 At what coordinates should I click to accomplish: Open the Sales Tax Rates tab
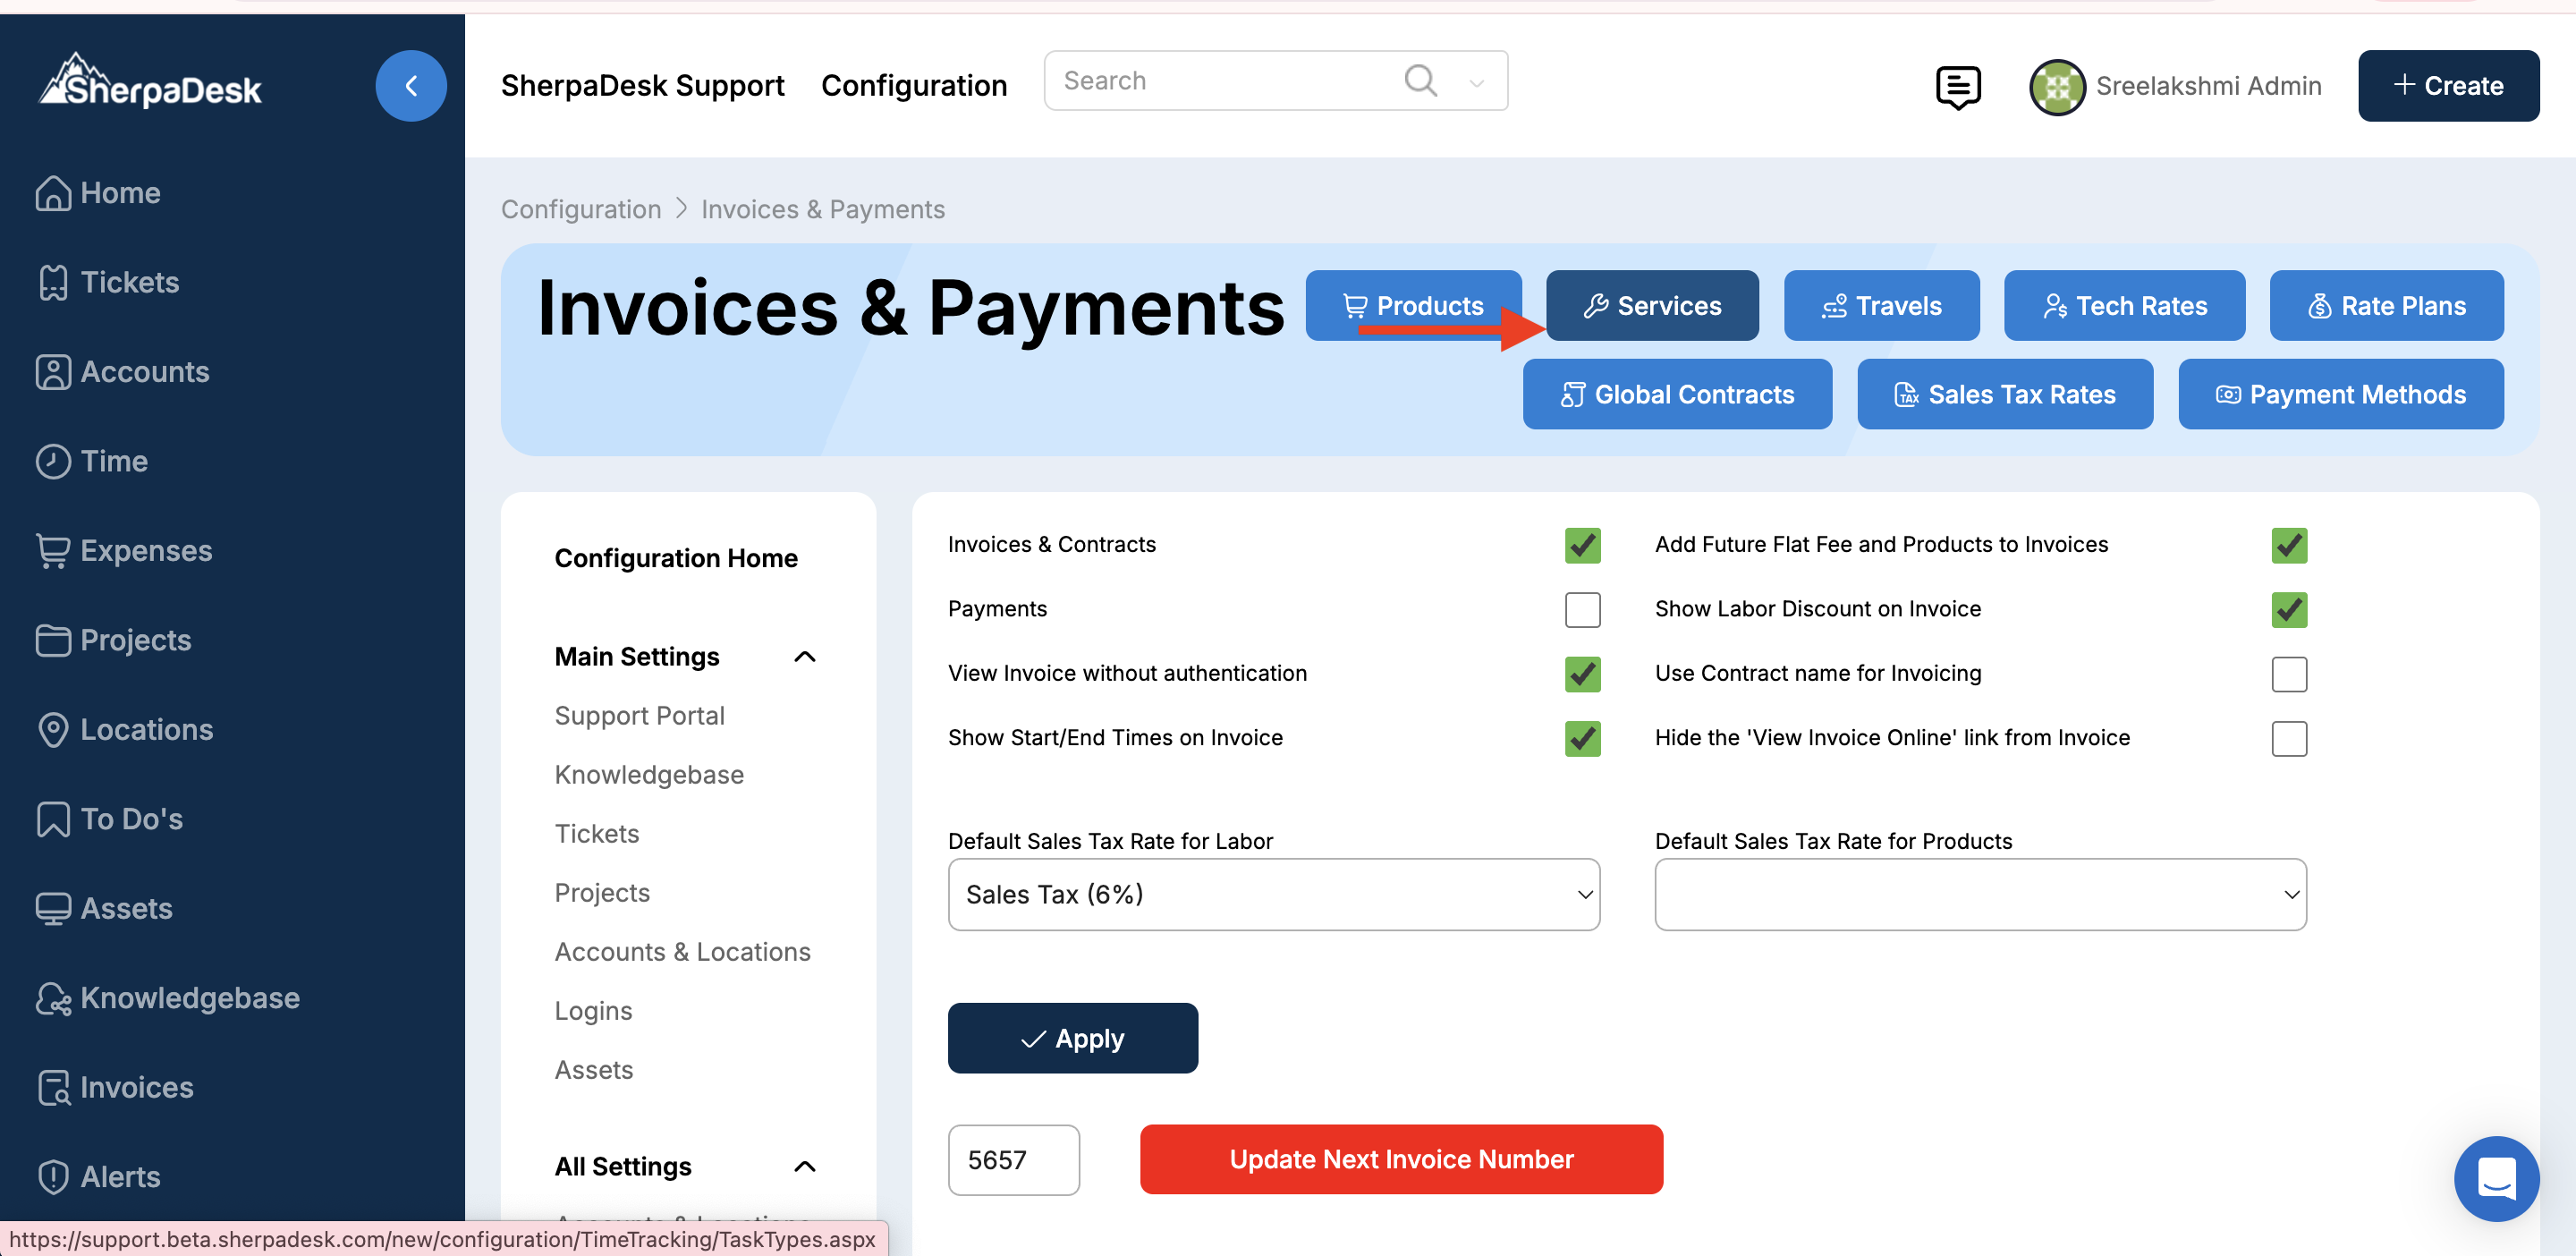(x=2004, y=394)
